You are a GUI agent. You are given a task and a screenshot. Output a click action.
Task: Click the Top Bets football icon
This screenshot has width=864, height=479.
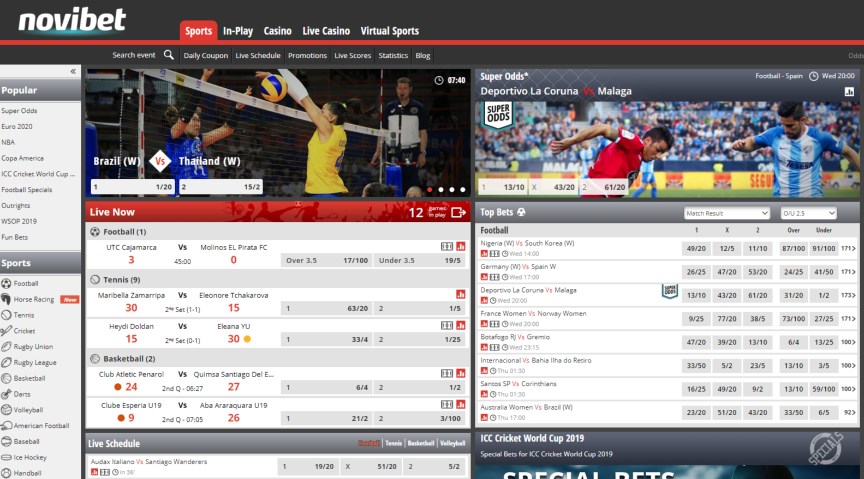click(521, 212)
